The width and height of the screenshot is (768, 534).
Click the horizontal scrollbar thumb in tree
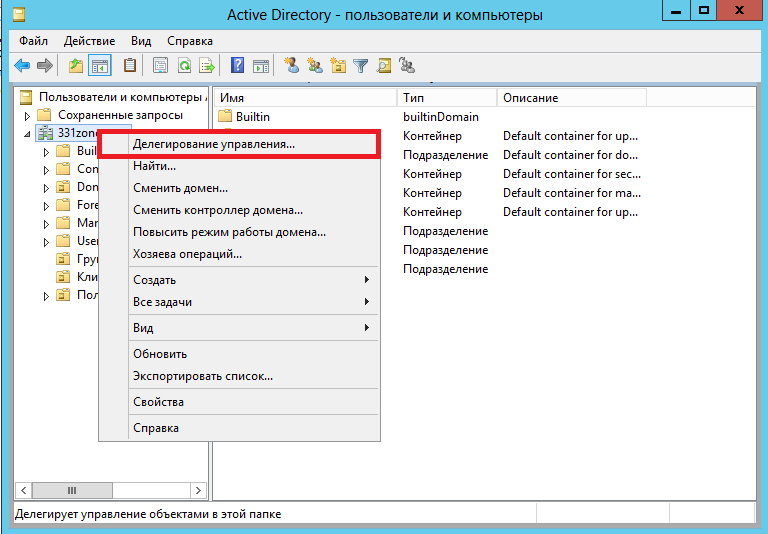click(72, 490)
